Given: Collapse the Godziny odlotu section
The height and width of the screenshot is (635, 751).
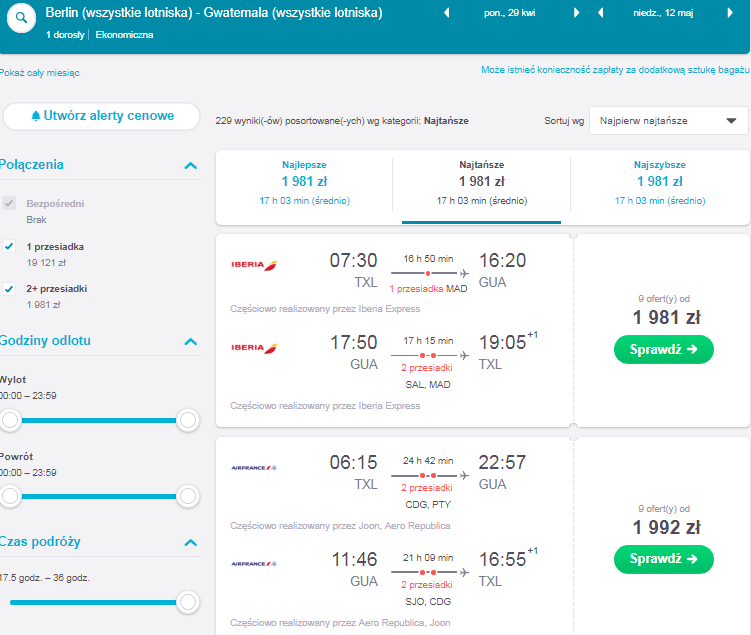Looking at the screenshot, I should [x=191, y=341].
